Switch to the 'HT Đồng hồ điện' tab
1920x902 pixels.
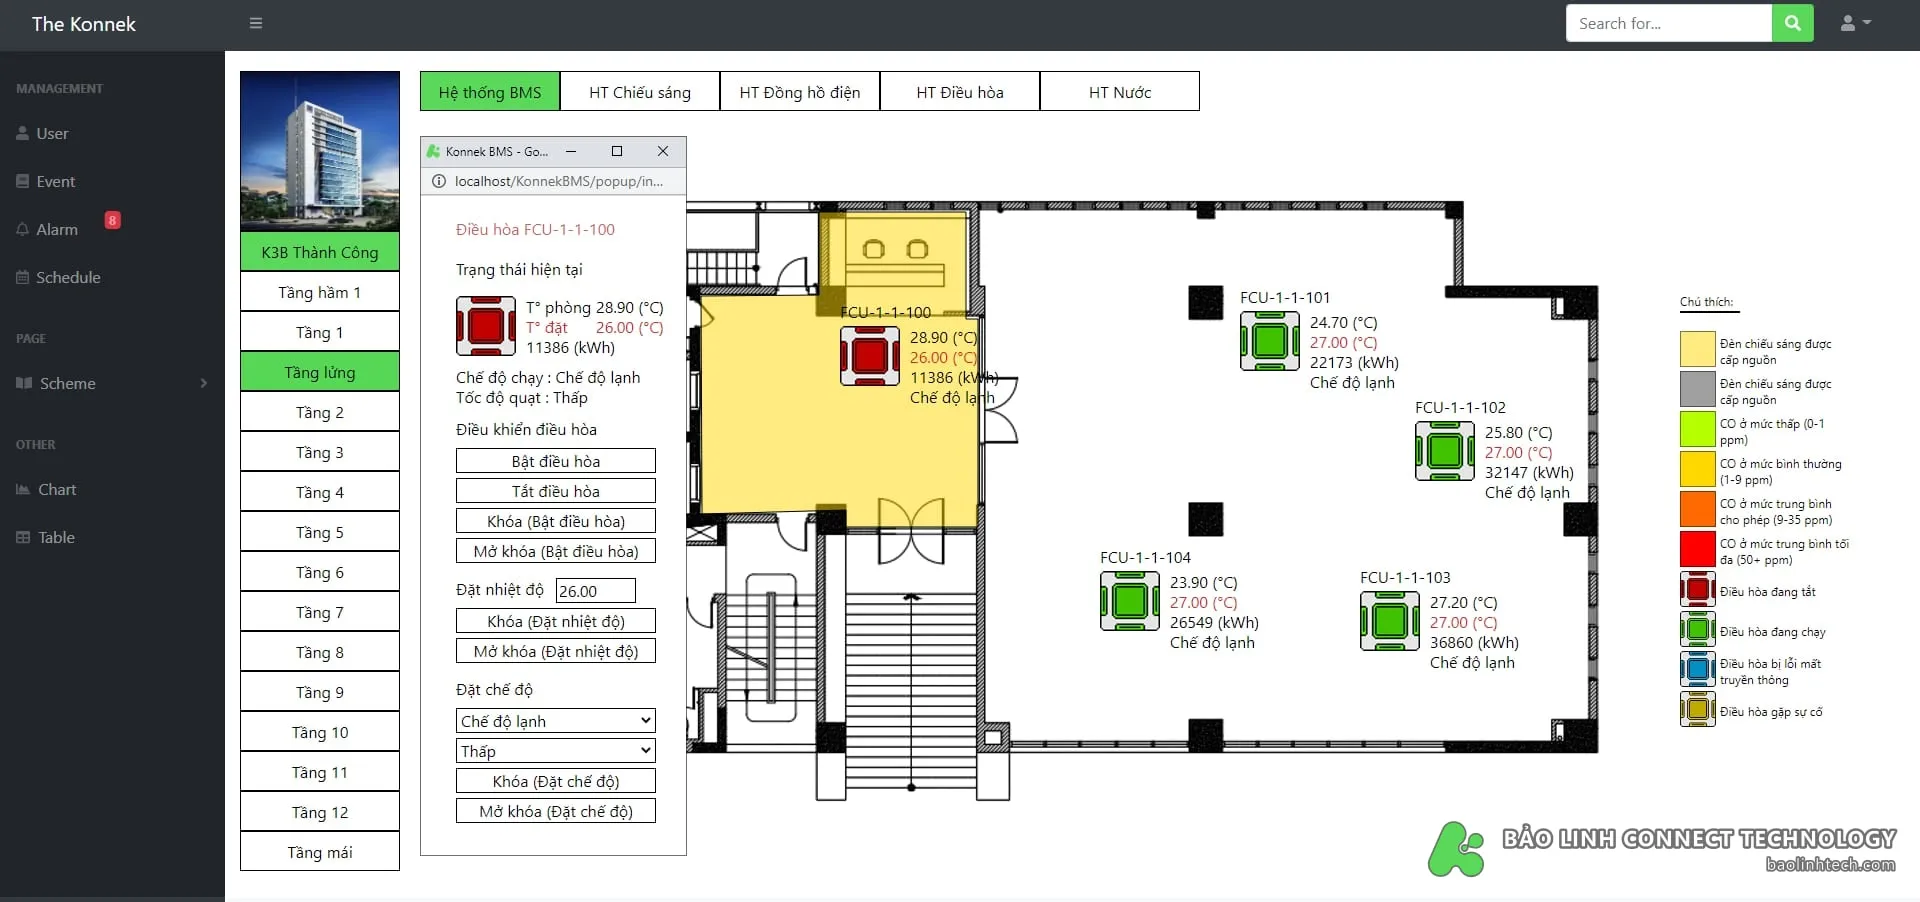pos(800,91)
